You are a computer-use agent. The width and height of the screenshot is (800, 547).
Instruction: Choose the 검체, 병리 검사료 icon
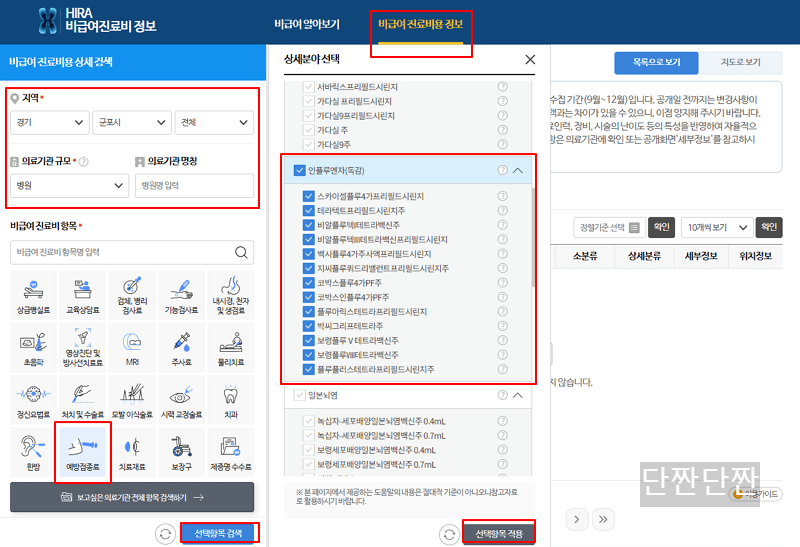132,295
